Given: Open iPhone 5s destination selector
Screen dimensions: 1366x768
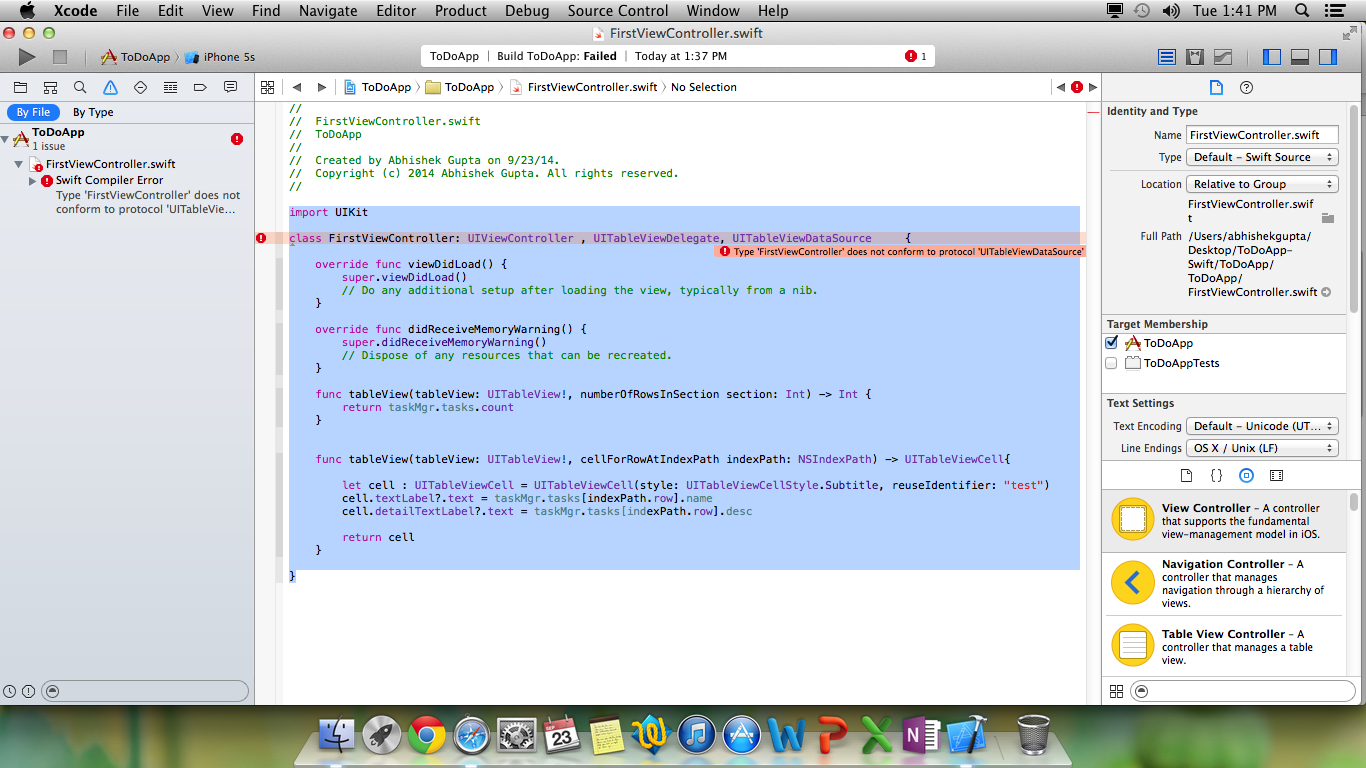Looking at the screenshot, I should point(221,57).
